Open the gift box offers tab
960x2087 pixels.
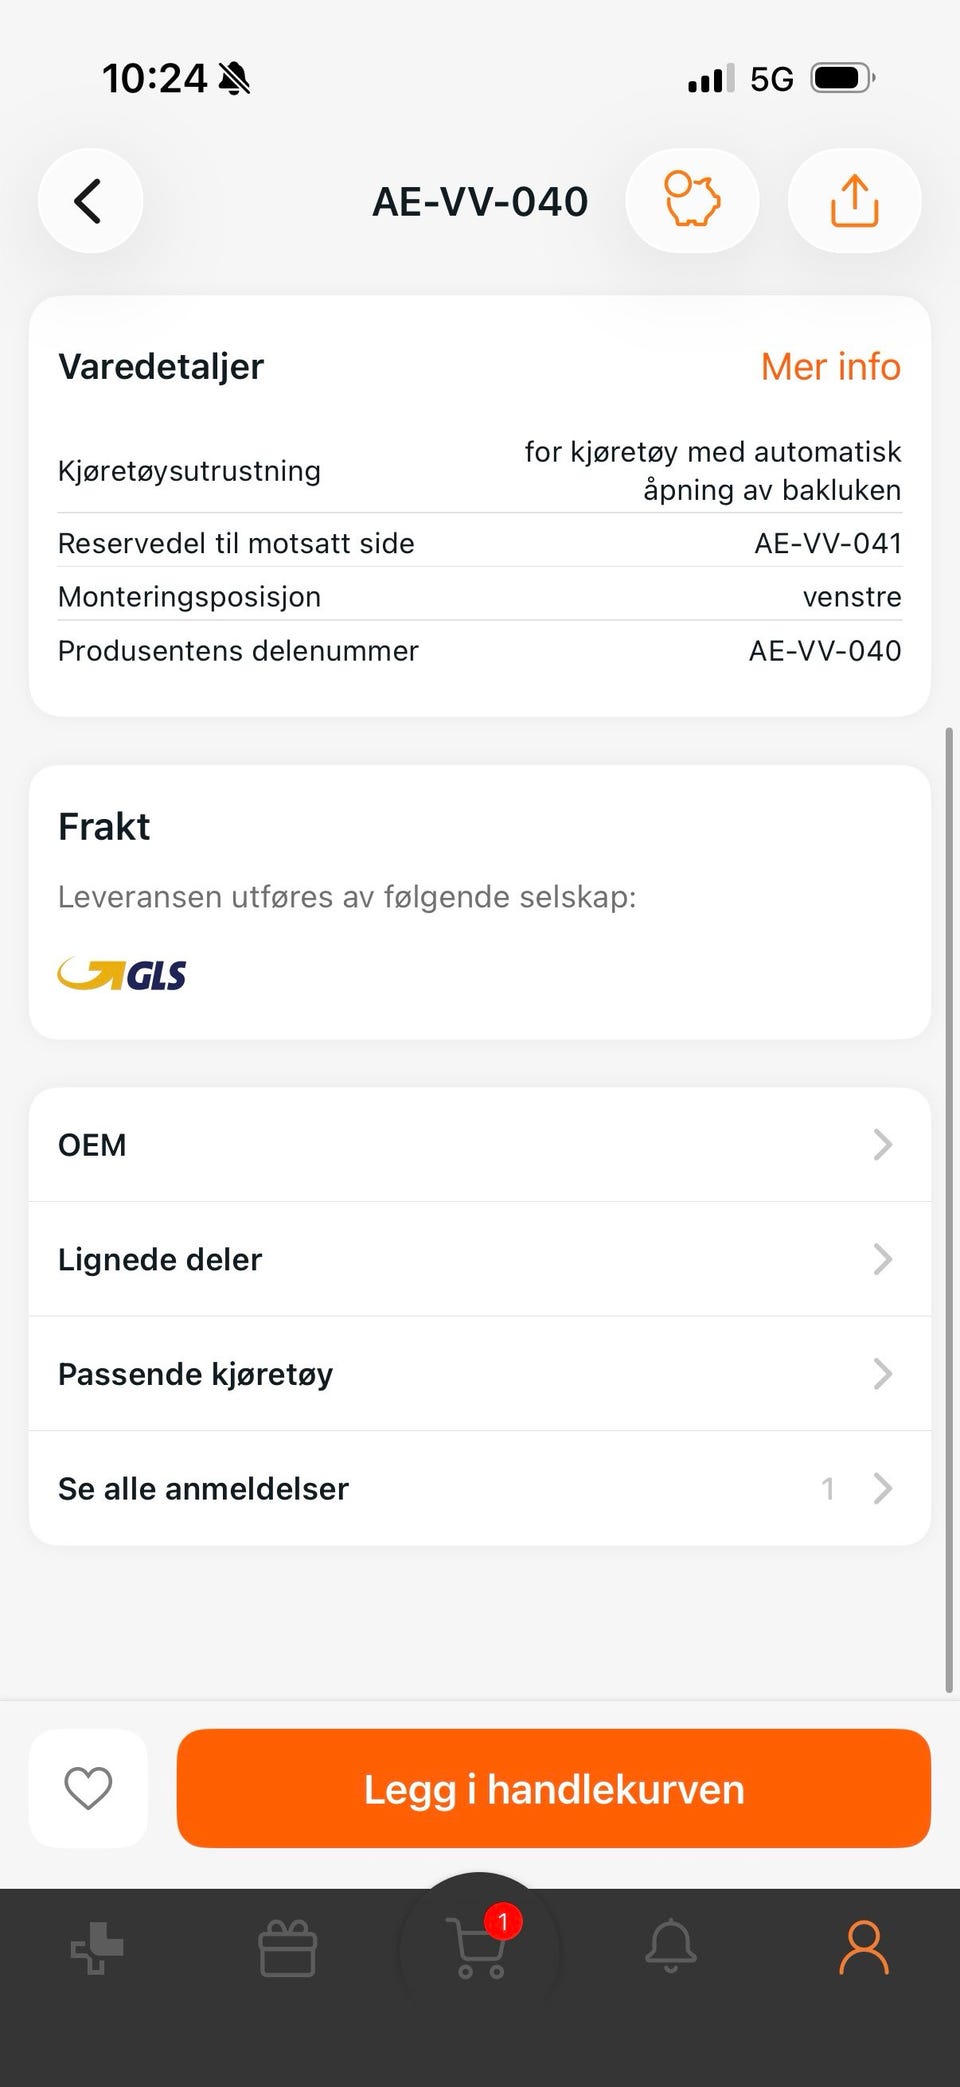pos(288,1948)
